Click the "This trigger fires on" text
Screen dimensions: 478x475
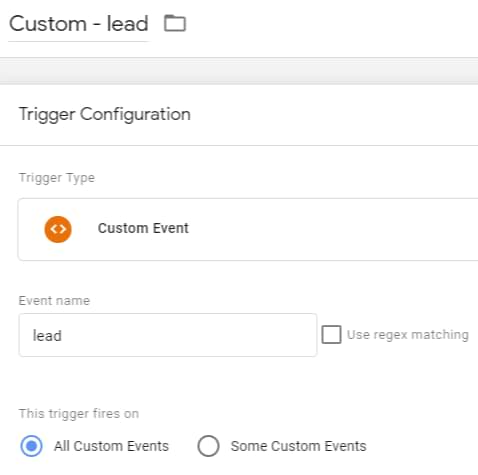pos(79,413)
